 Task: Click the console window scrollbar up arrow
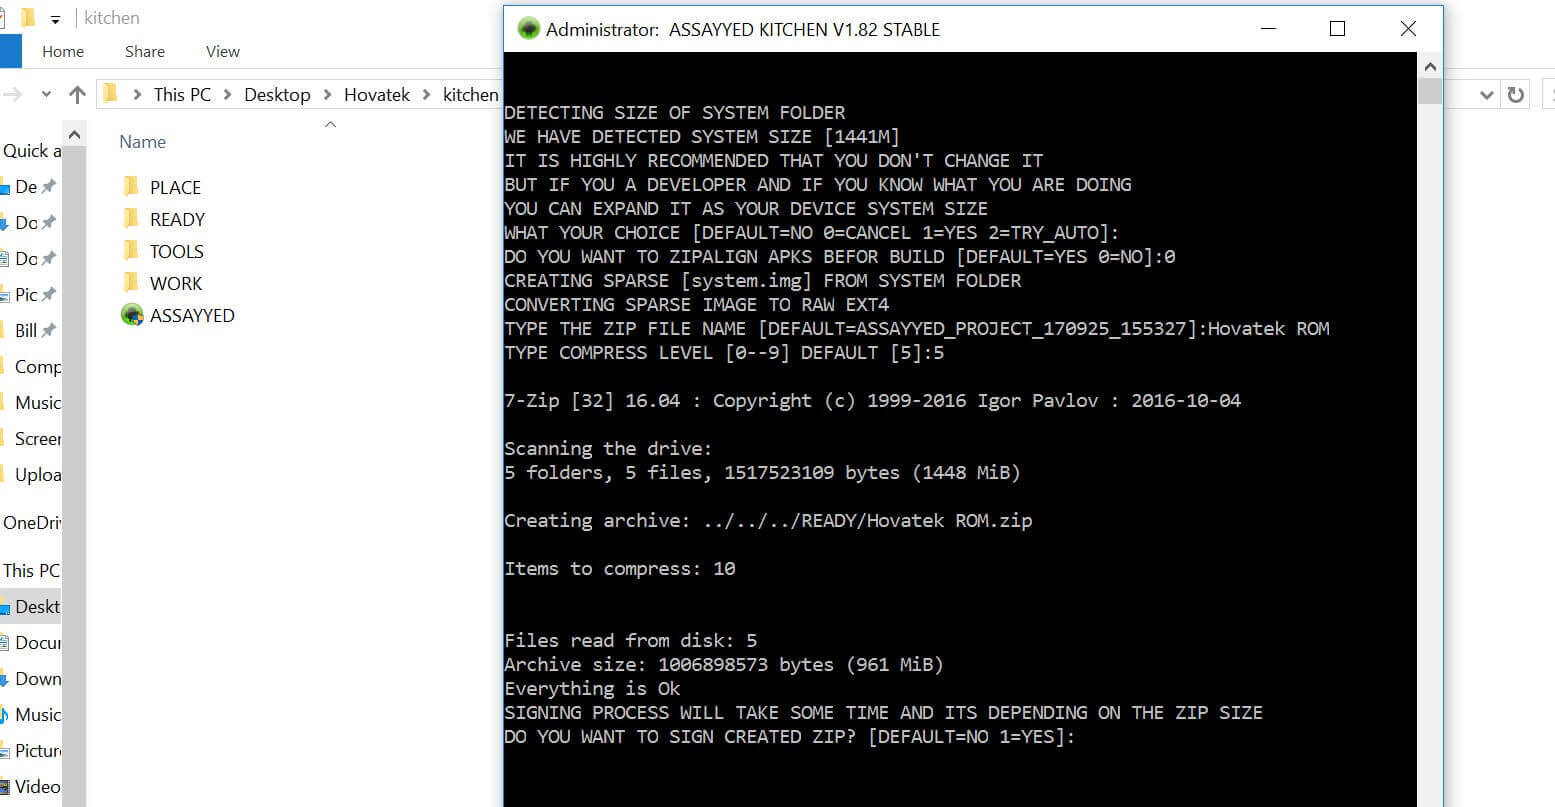[1430, 65]
